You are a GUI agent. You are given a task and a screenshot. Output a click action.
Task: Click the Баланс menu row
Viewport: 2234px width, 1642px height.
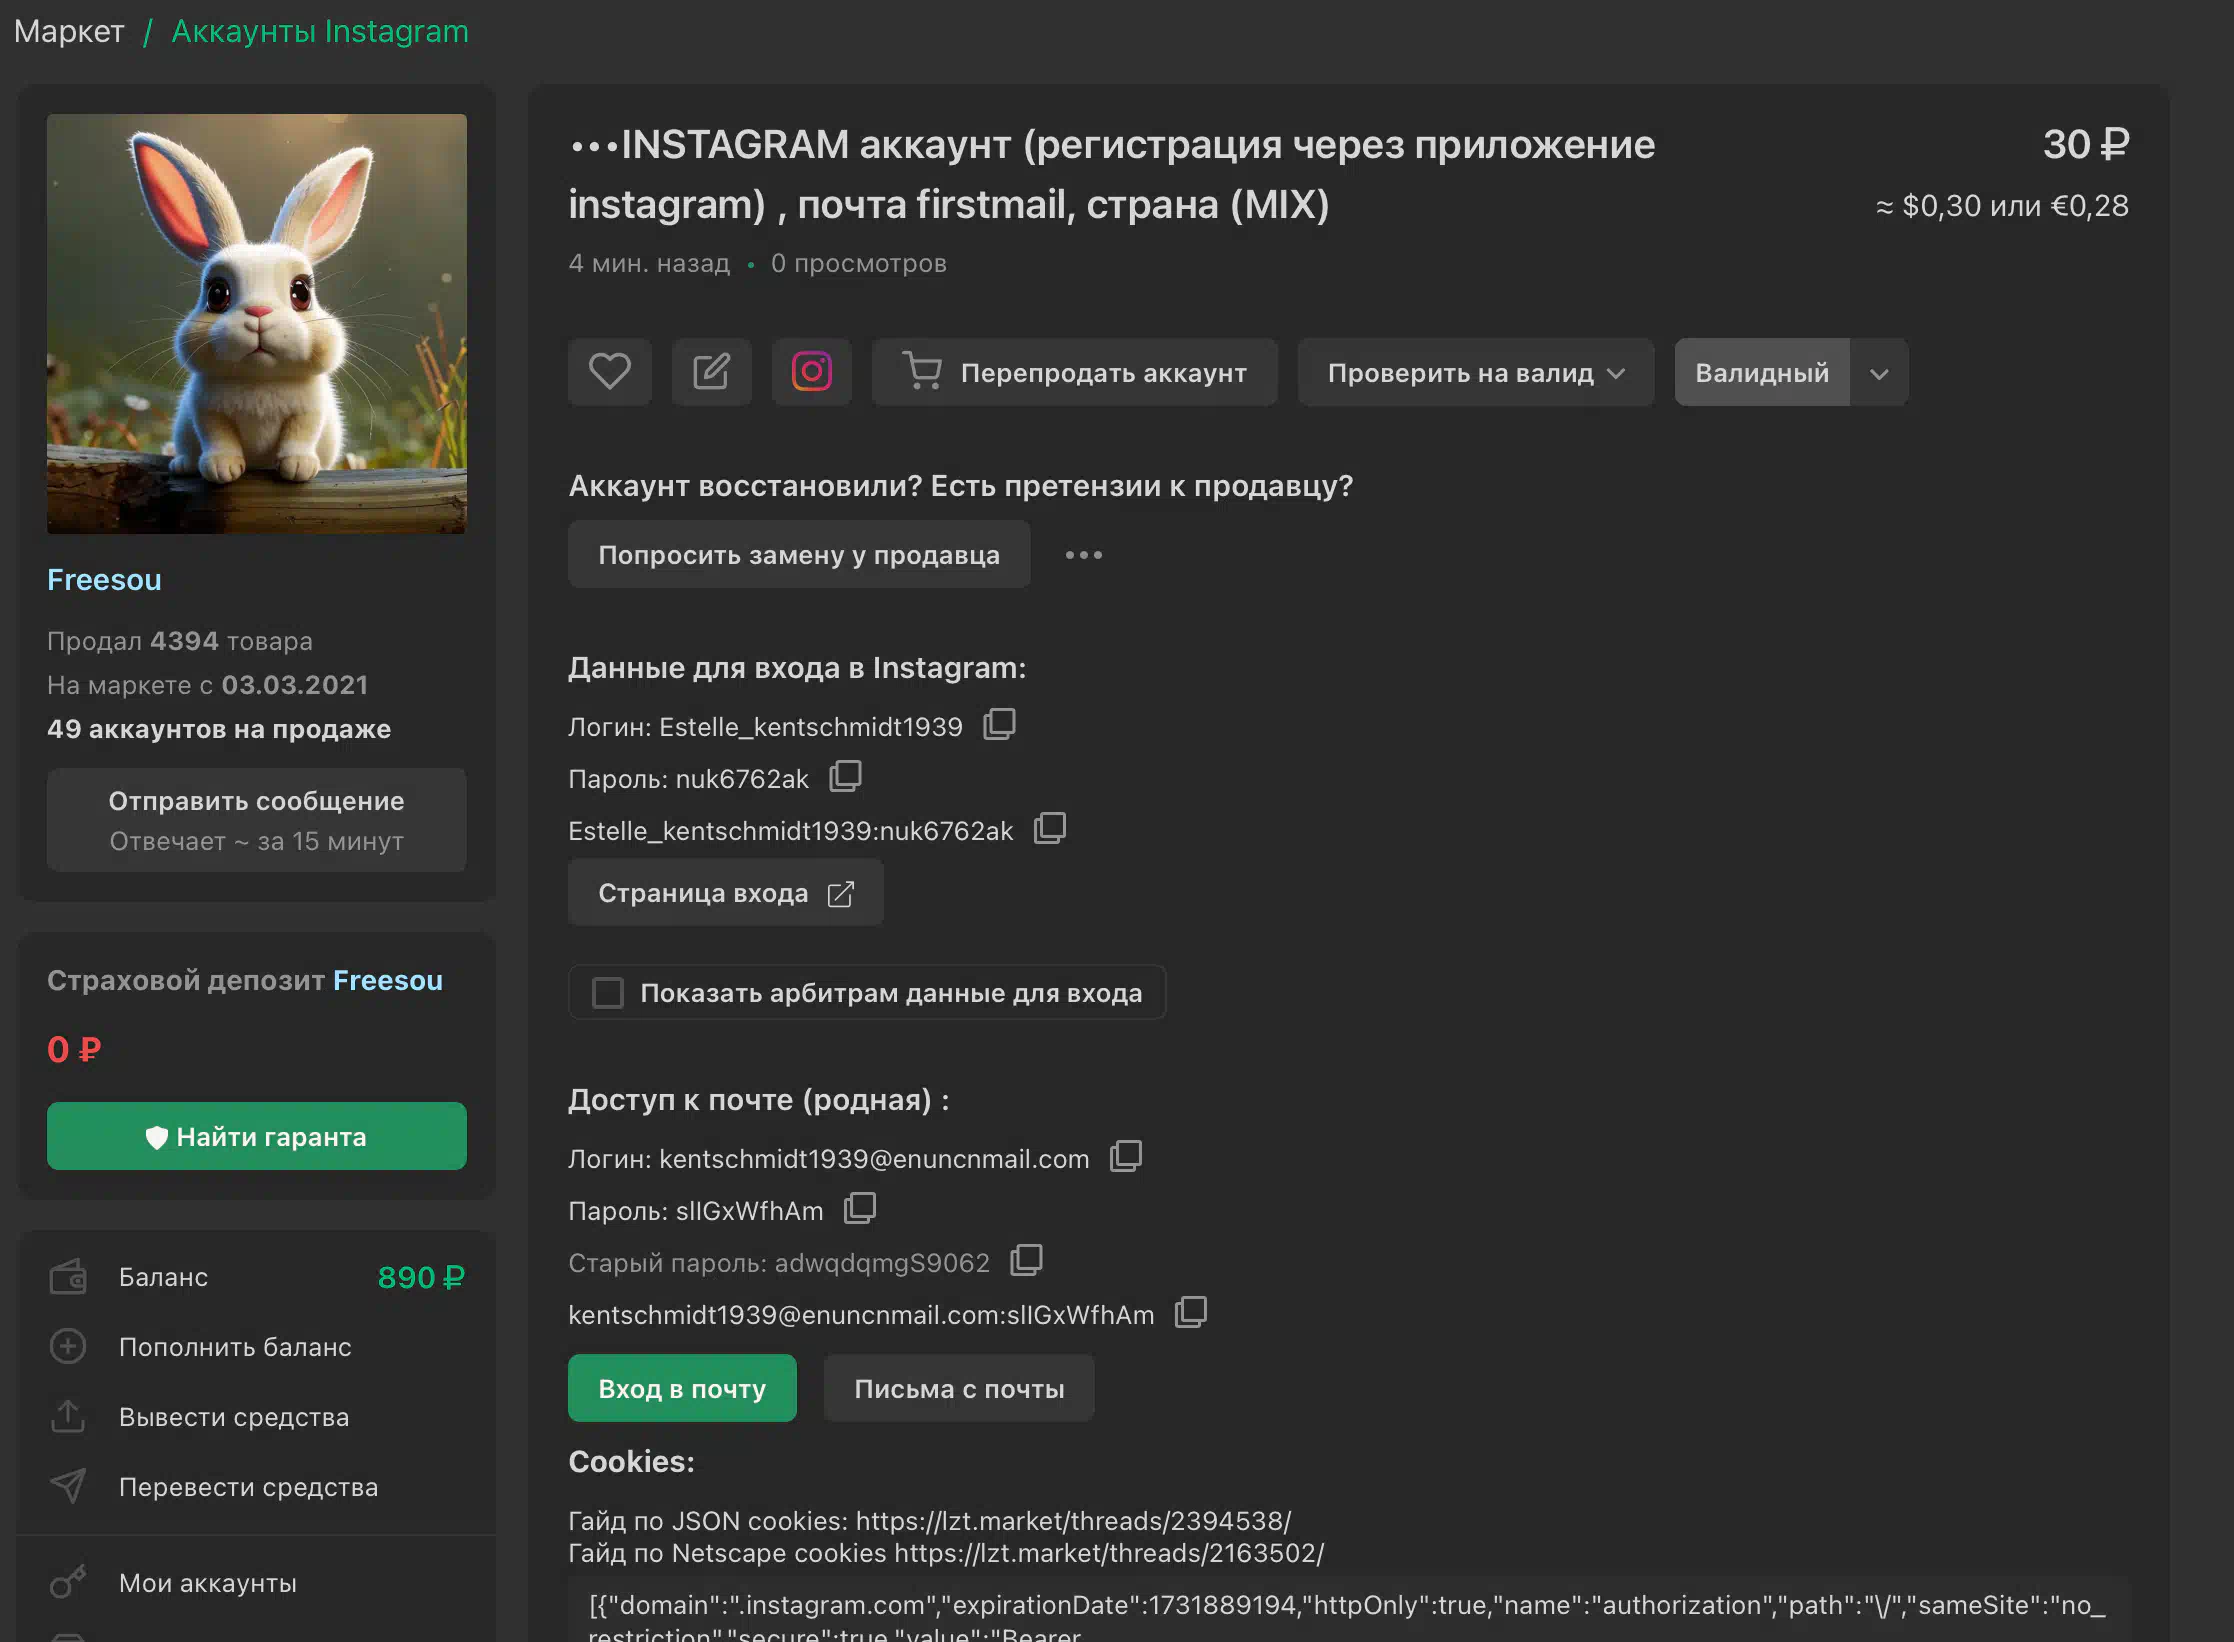pos(257,1277)
